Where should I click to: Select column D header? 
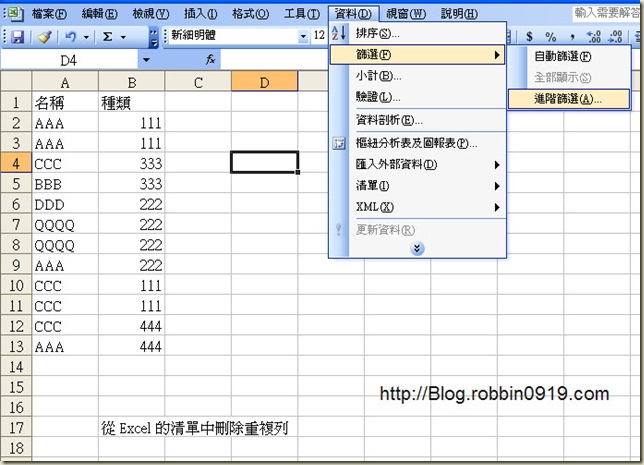click(264, 83)
